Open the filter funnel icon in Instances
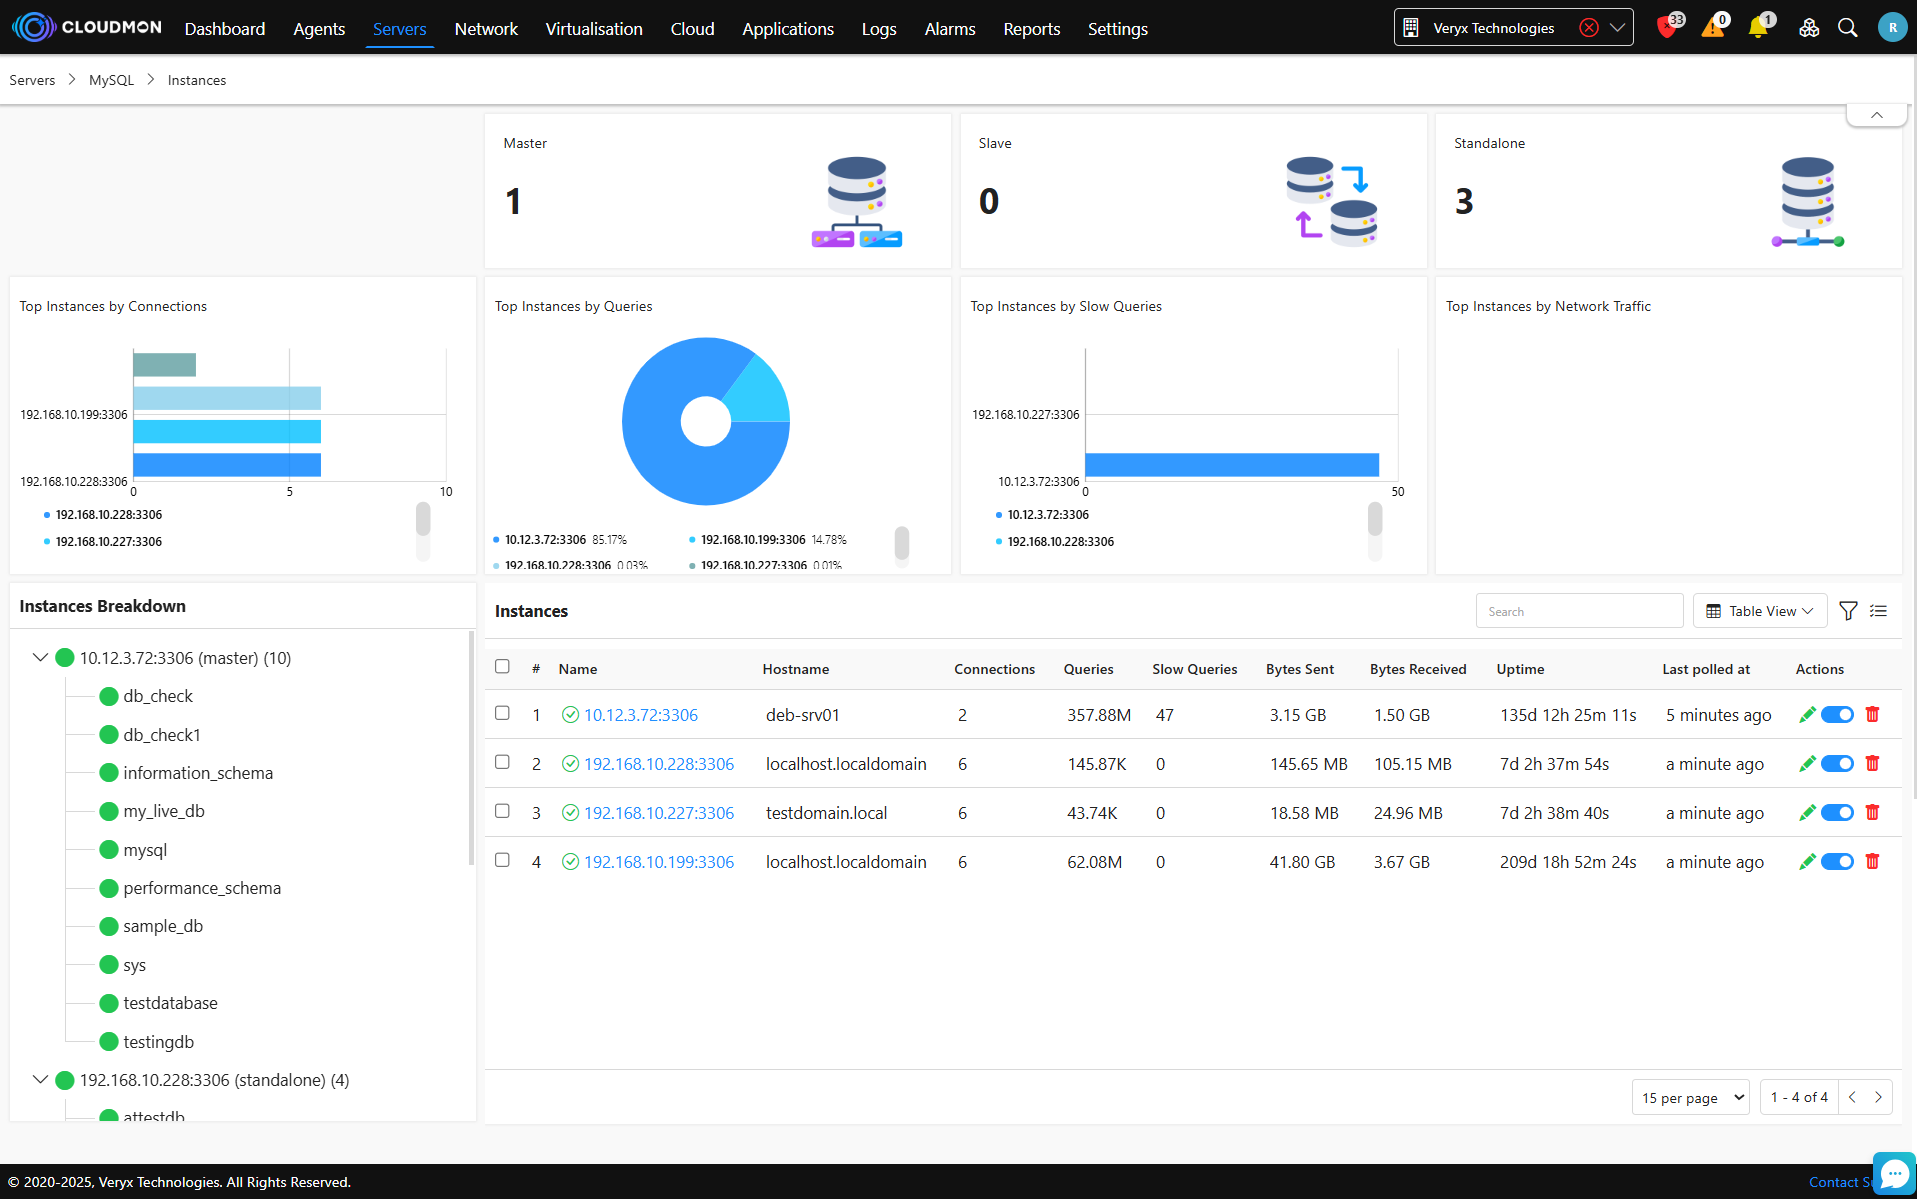 (1848, 611)
